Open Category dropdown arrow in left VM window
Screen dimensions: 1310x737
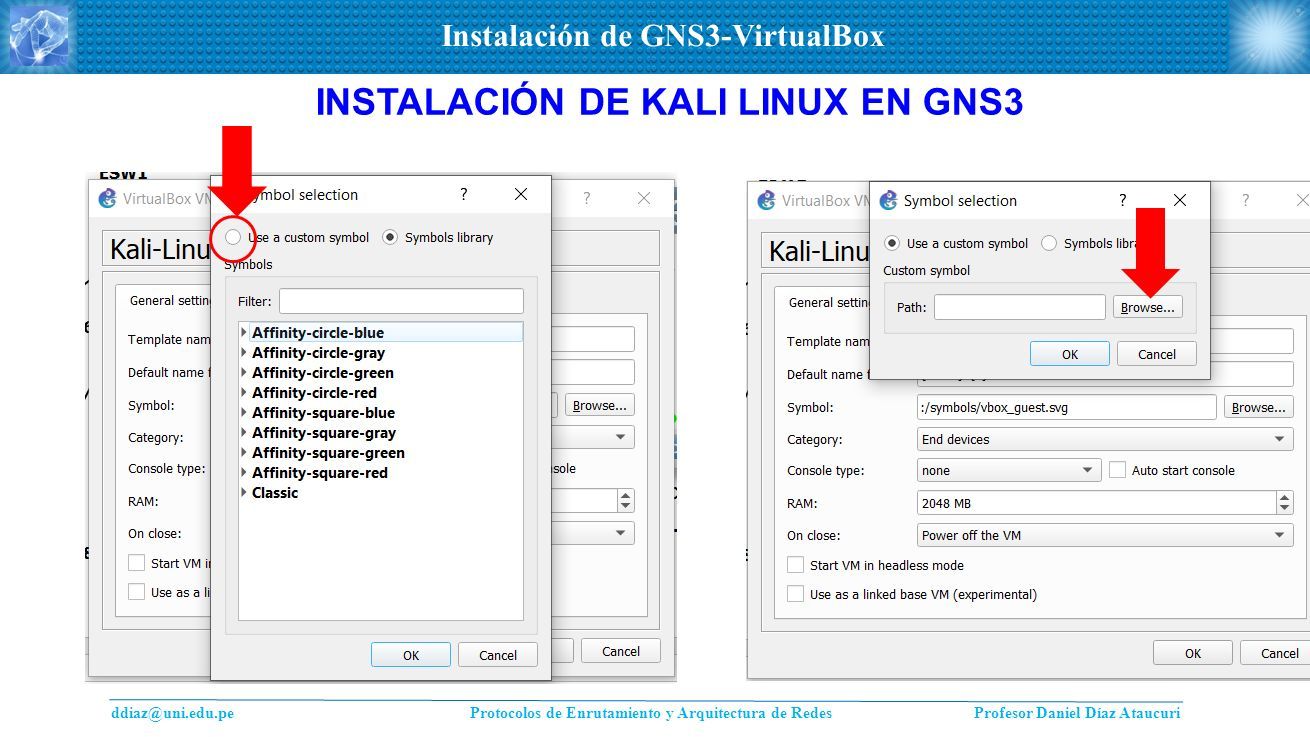point(621,437)
